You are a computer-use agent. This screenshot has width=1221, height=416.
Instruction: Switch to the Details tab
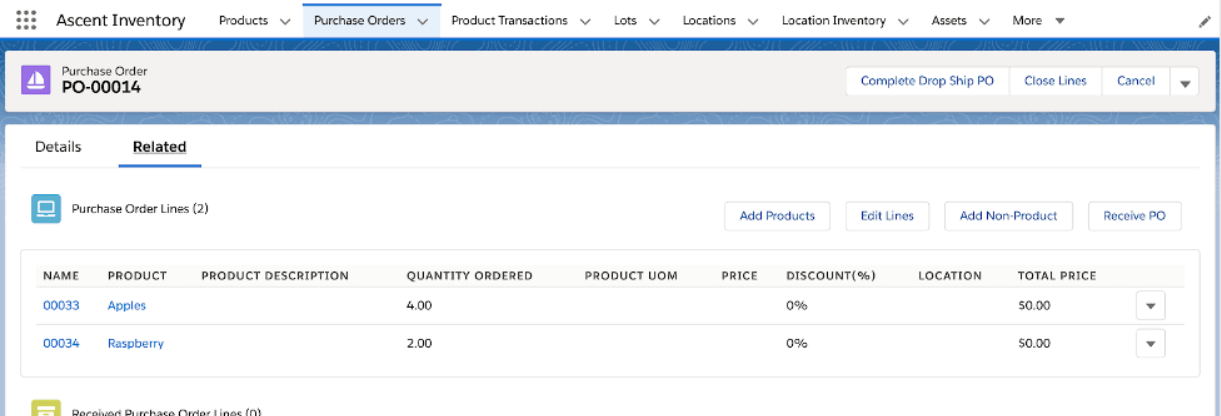coord(58,147)
